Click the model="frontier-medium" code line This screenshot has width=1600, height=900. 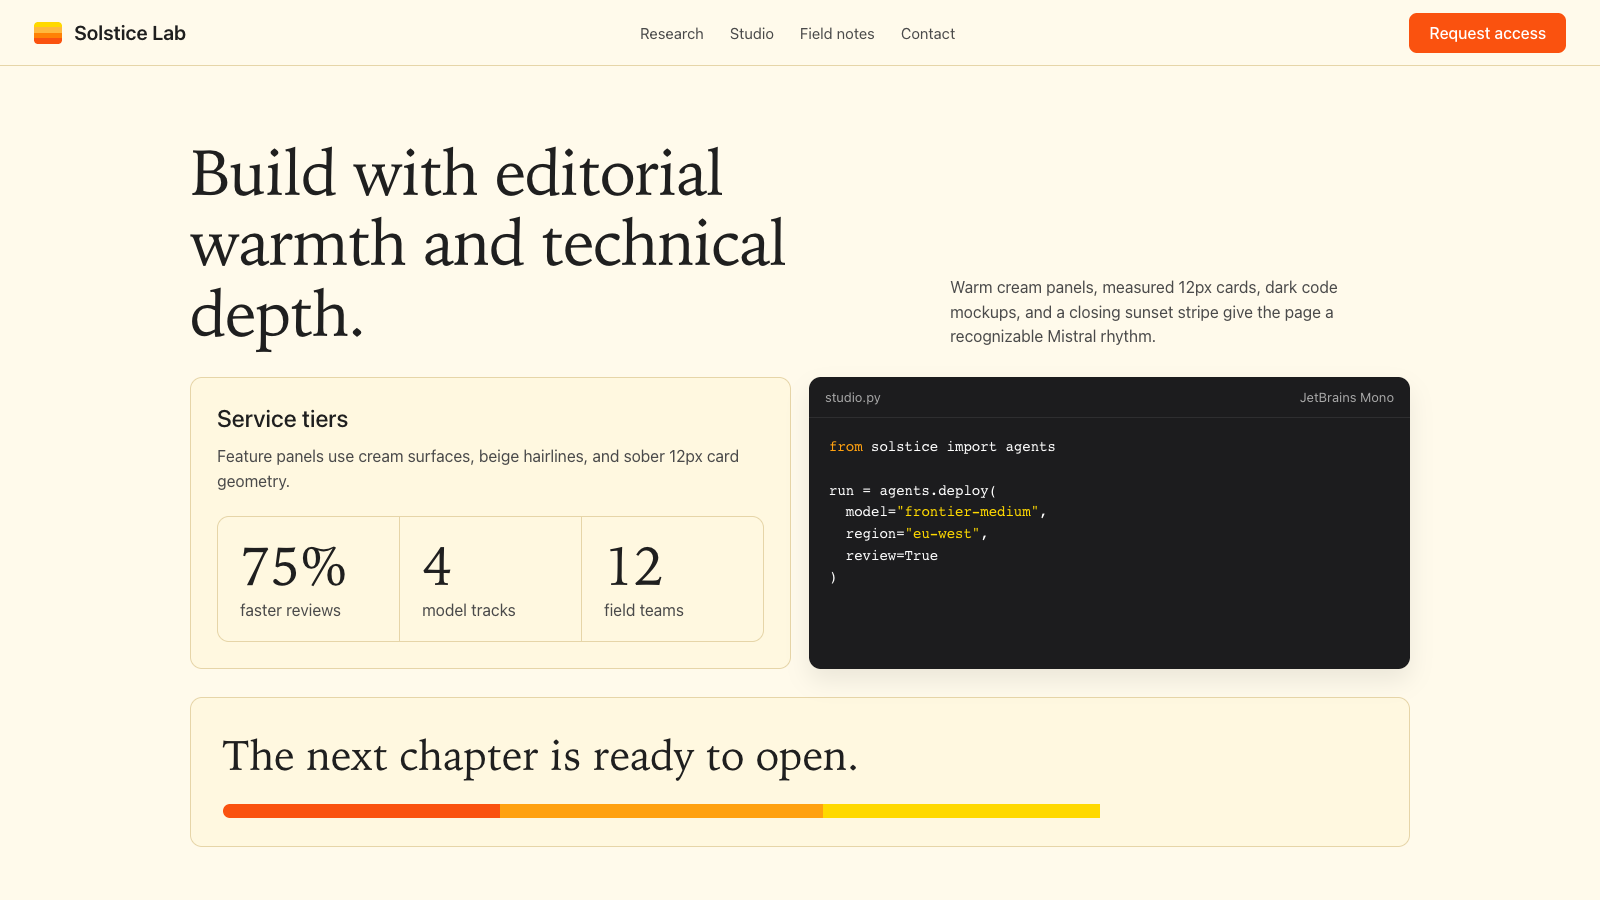(946, 512)
